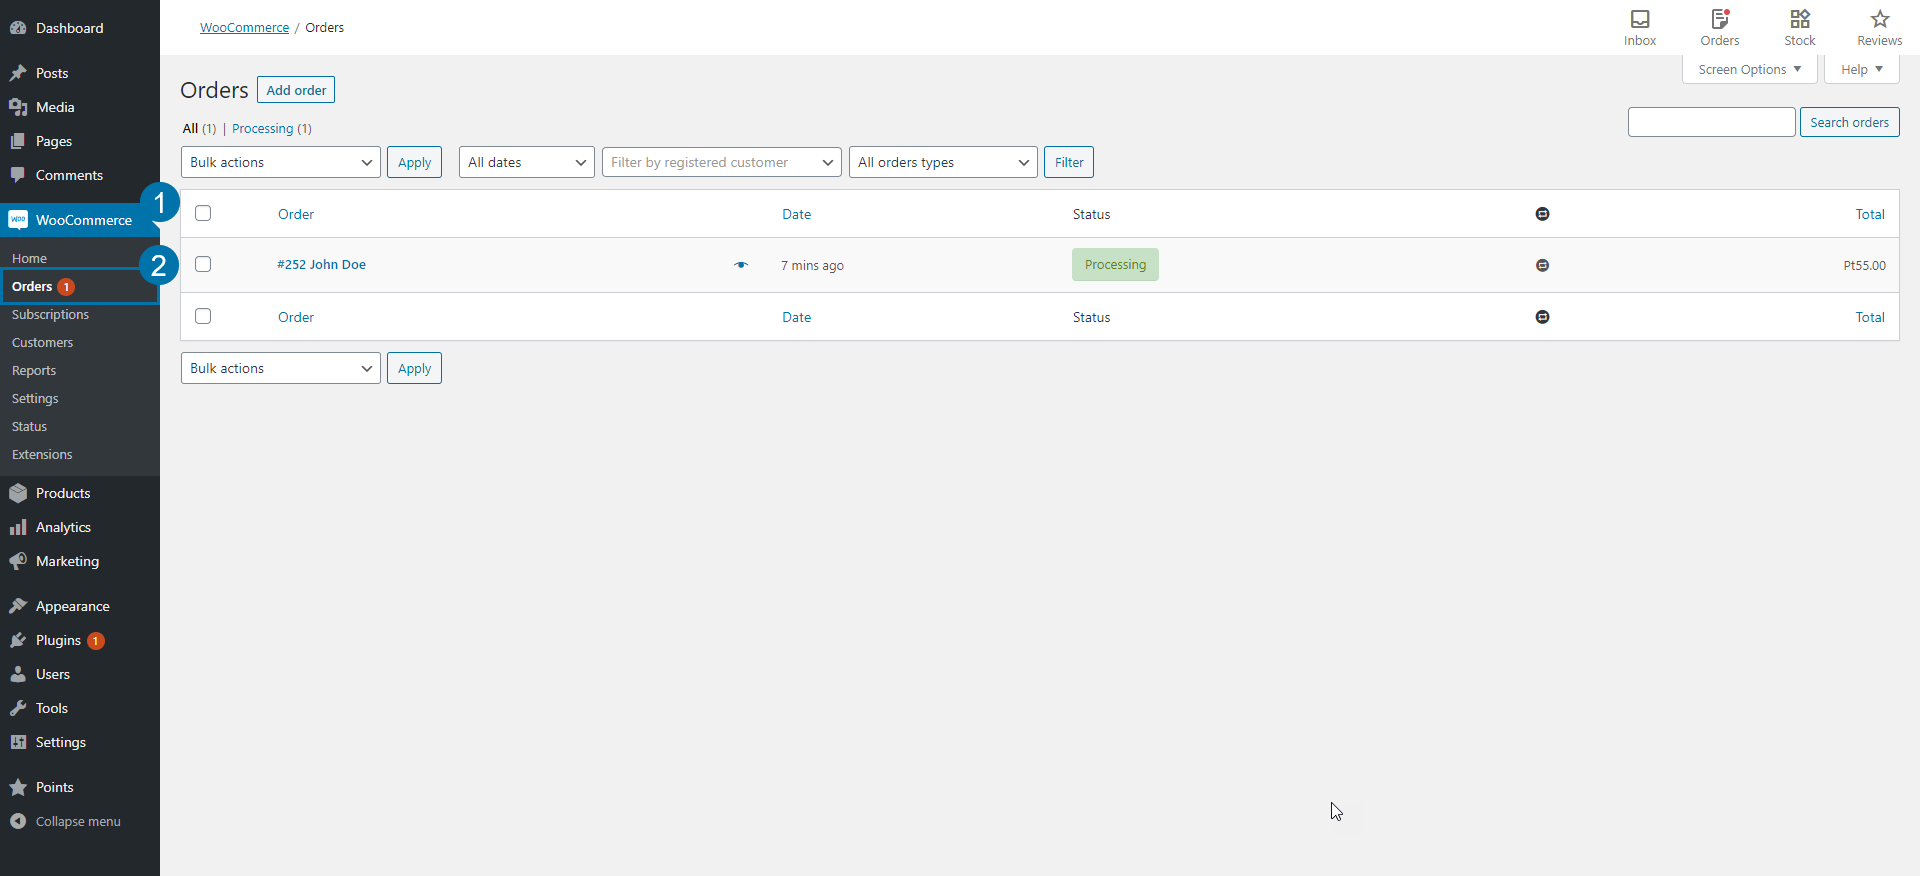Click the Settings sliders icon in sidebar

click(18, 742)
